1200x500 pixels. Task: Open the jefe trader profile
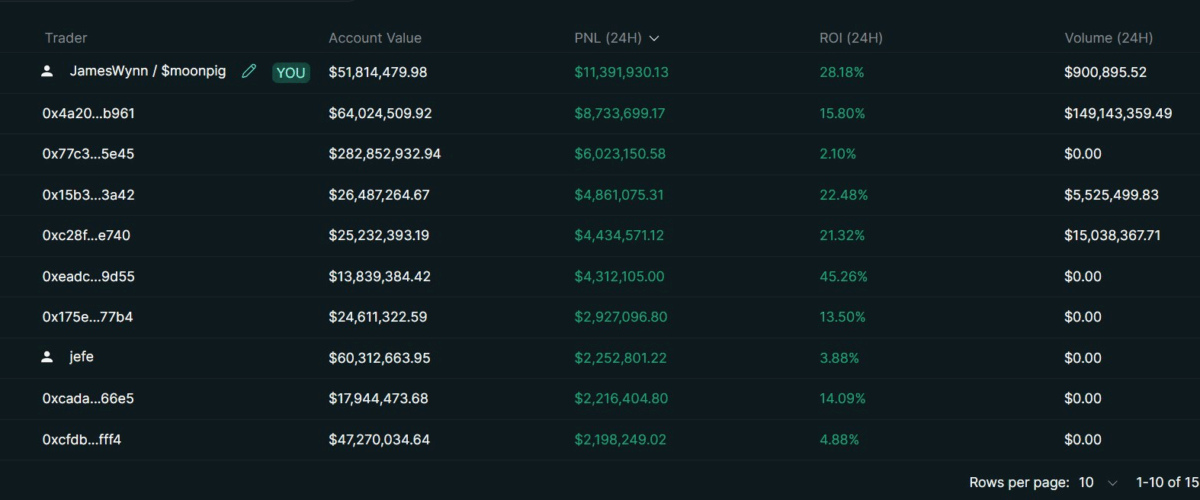[x=81, y=357]
